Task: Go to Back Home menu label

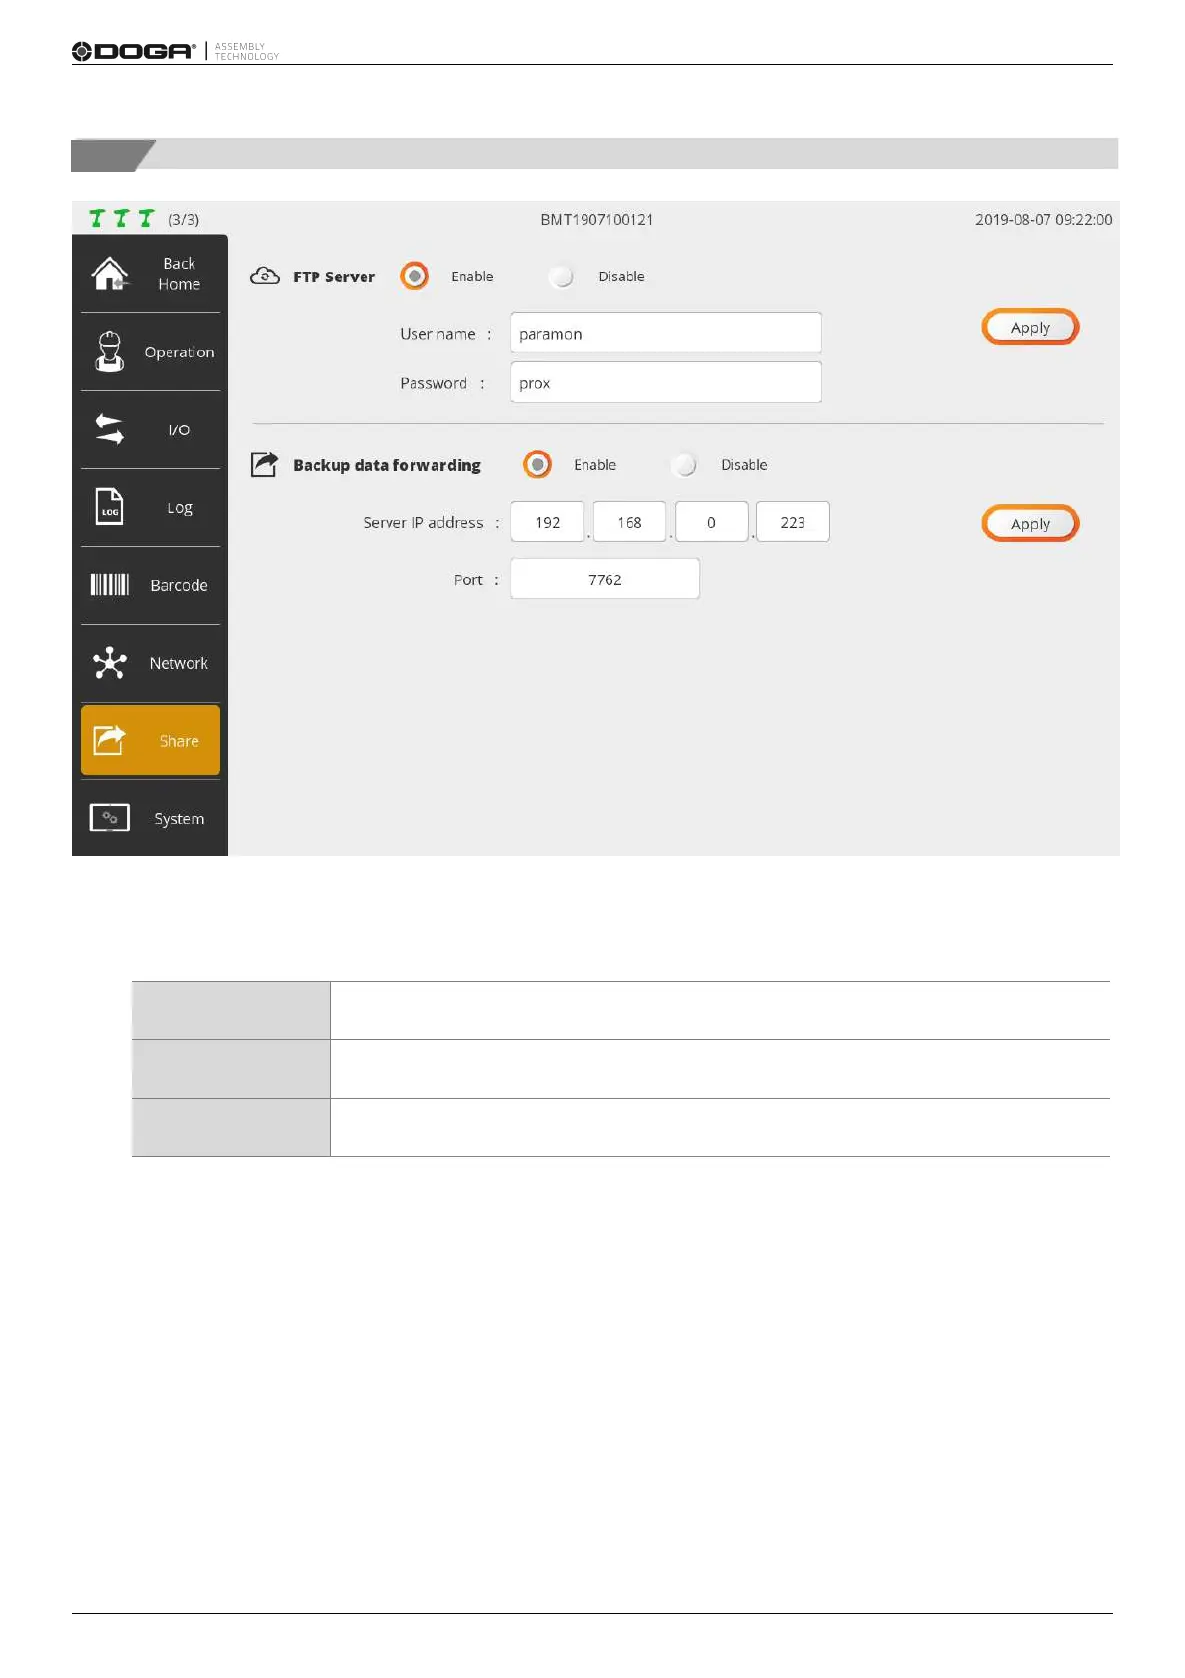Action: click(179, 274)
